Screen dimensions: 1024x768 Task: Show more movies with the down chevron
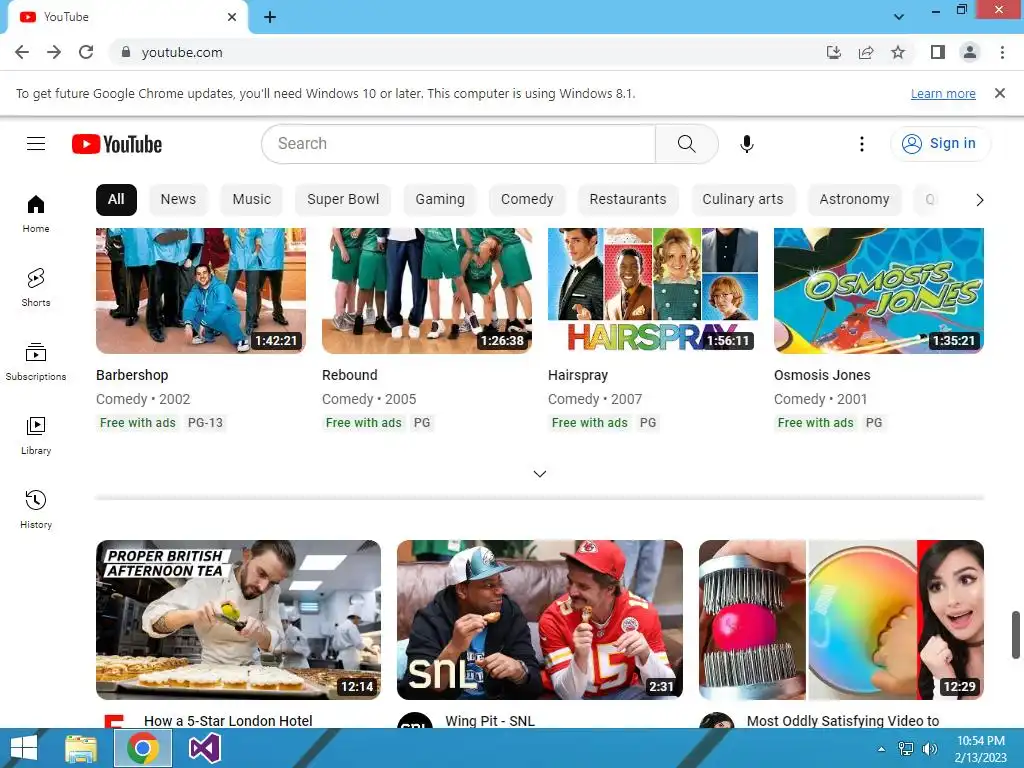[539, 473]
